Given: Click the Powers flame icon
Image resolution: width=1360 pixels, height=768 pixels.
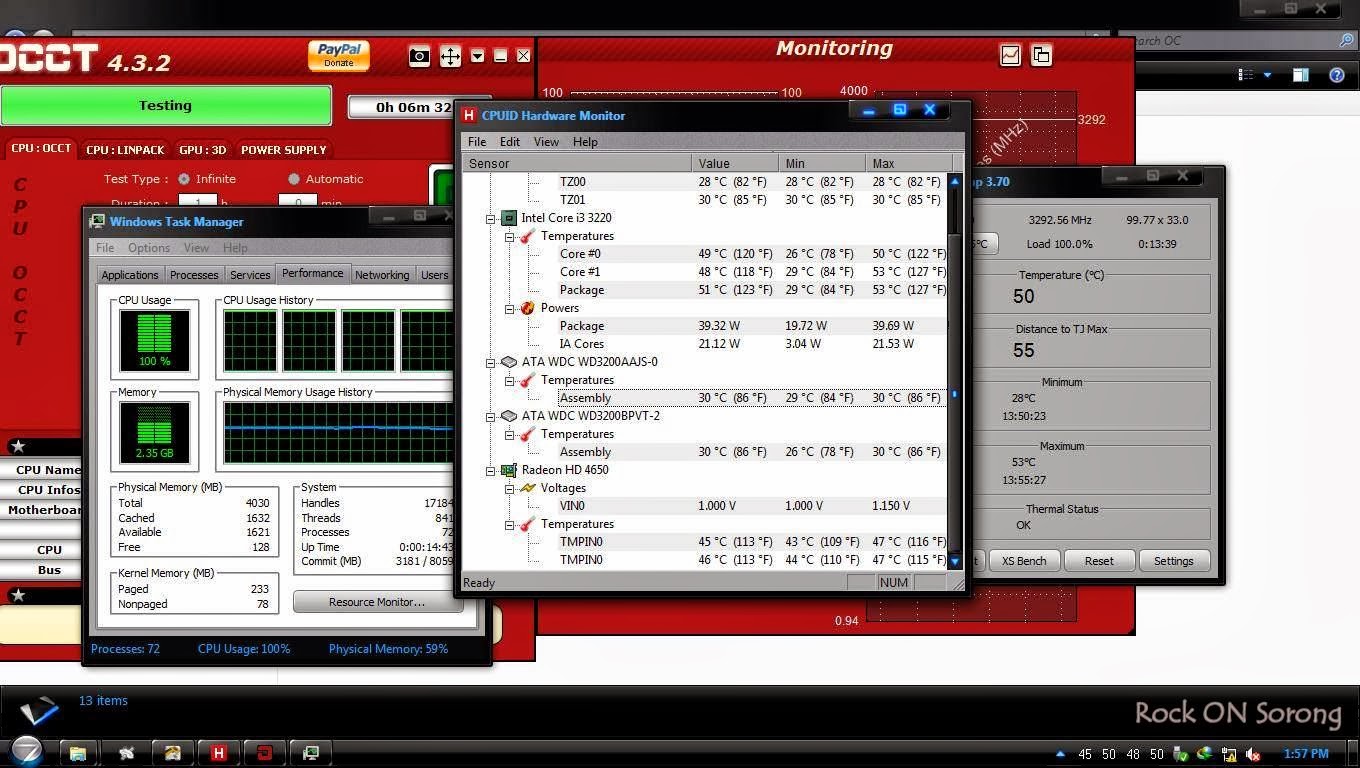Looking at the screenshot, I should pyautogui.click(x=527, y=308).
